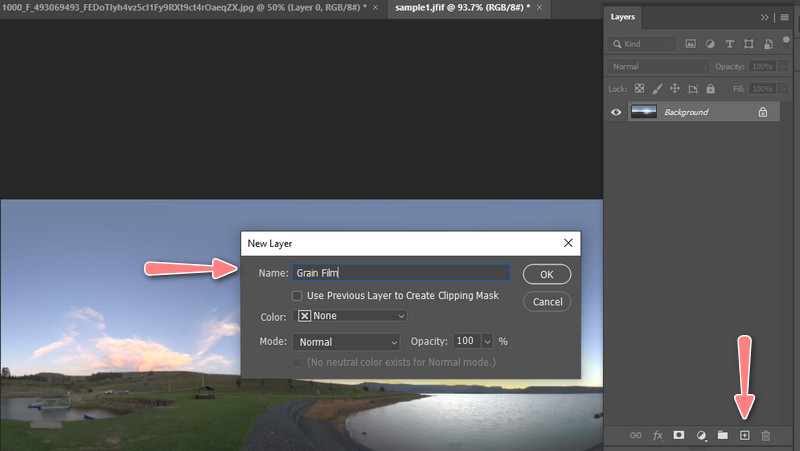Expand the Mode dropdown in New Layer
Viewport: 800px width, 451px height.
pyautogui.click(x=347, y=341)
